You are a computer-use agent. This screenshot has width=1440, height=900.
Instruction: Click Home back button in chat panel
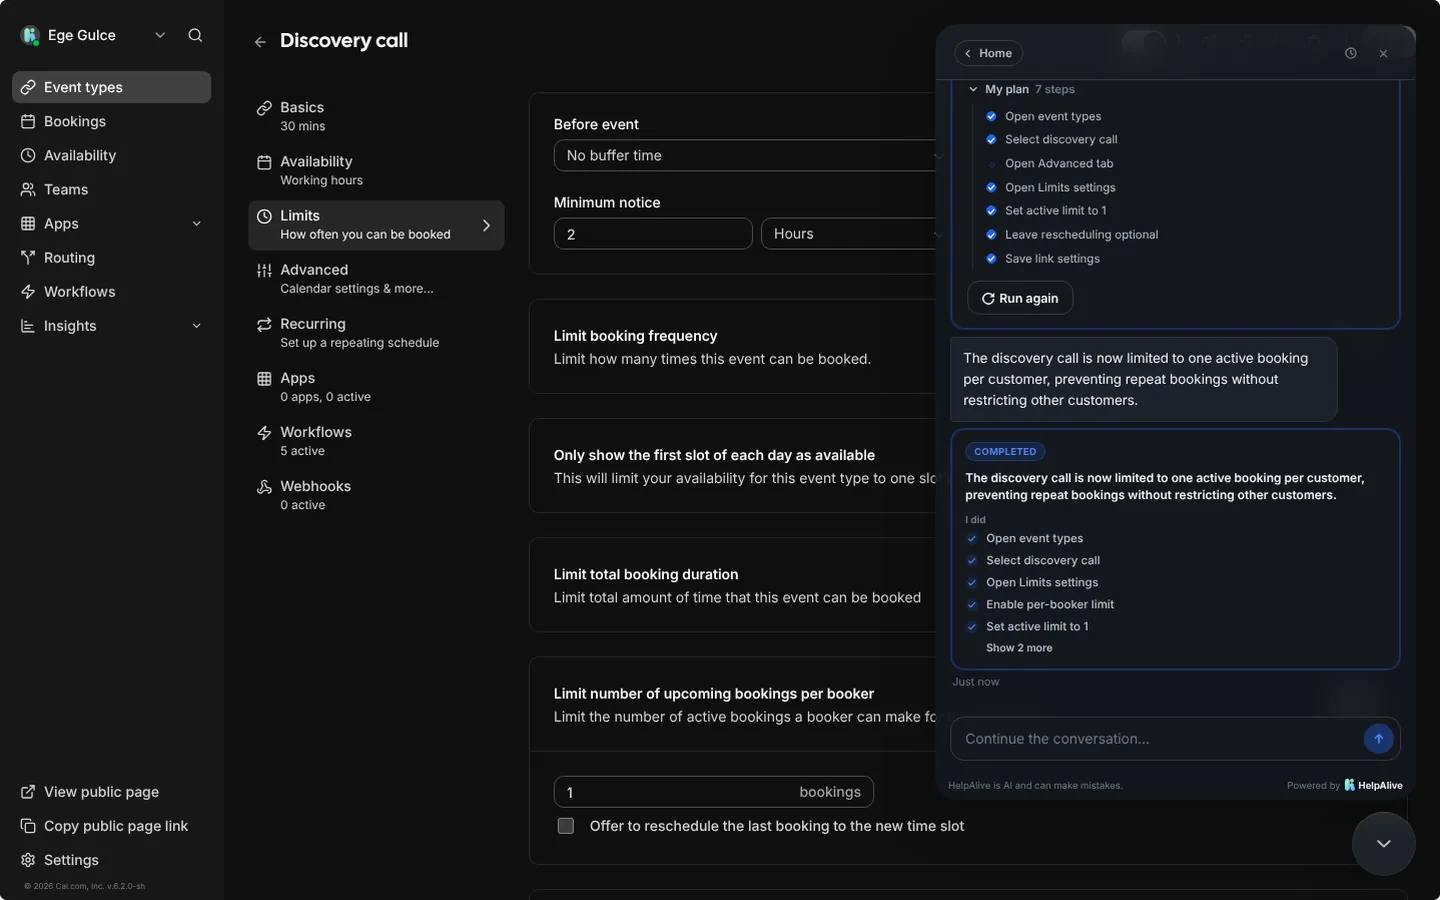tap(988, 53)
